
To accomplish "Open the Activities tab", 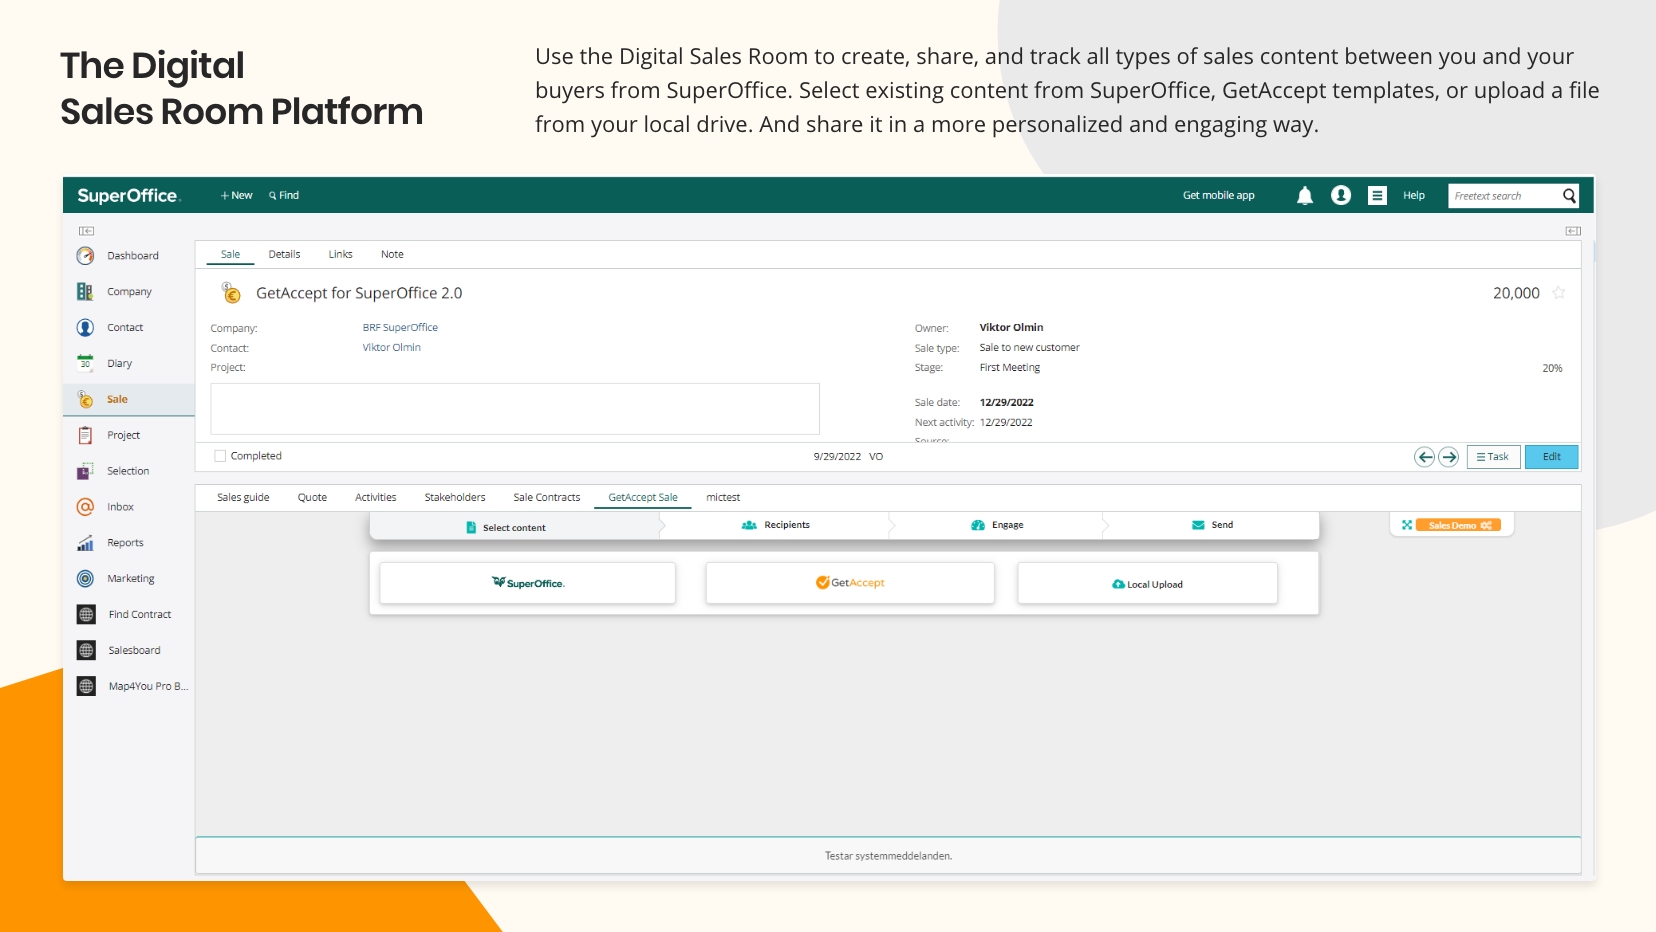I will tap(375, 498).
